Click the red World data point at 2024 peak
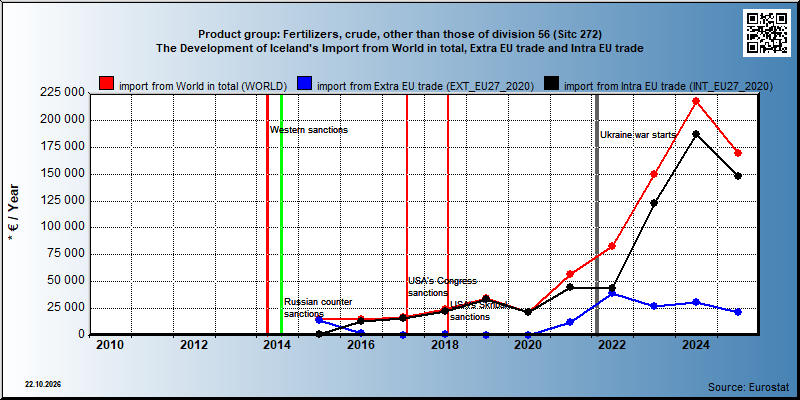Image resolution: width=800 pixels, height=400 pixels. (x=696, y=101)
